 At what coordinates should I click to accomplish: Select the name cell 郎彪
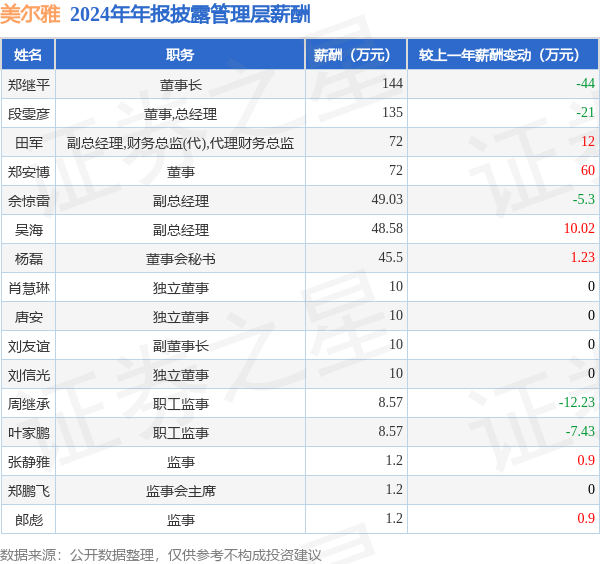point(29,521)
